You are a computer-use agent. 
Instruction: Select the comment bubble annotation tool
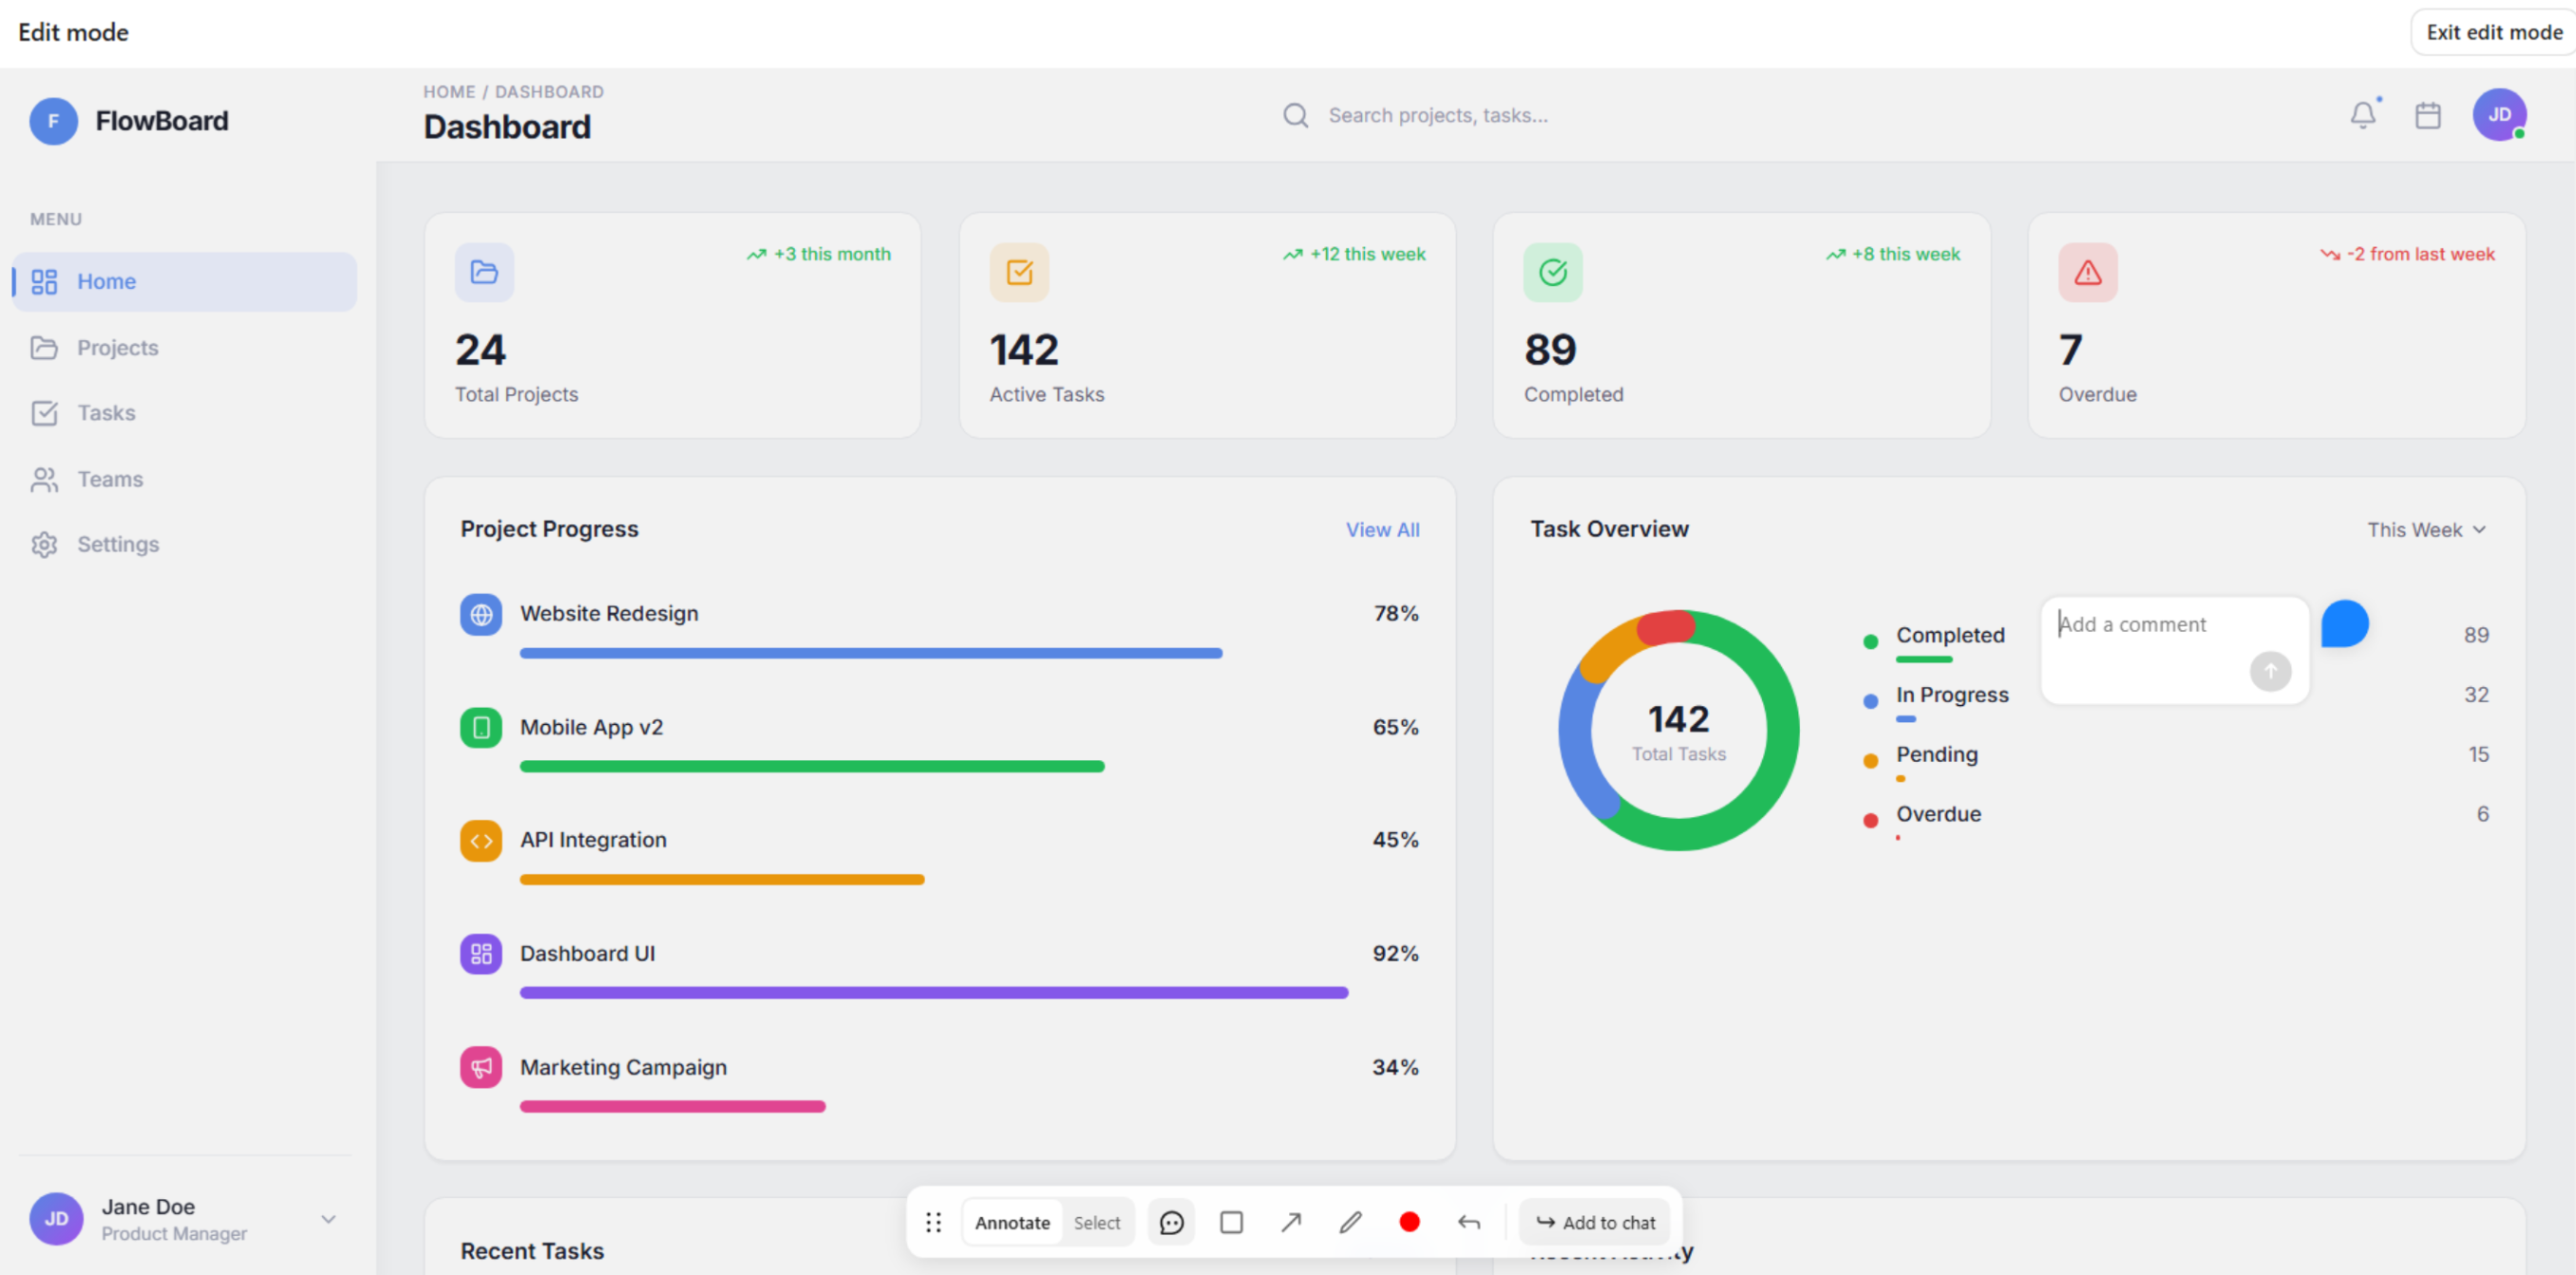1171,1222
